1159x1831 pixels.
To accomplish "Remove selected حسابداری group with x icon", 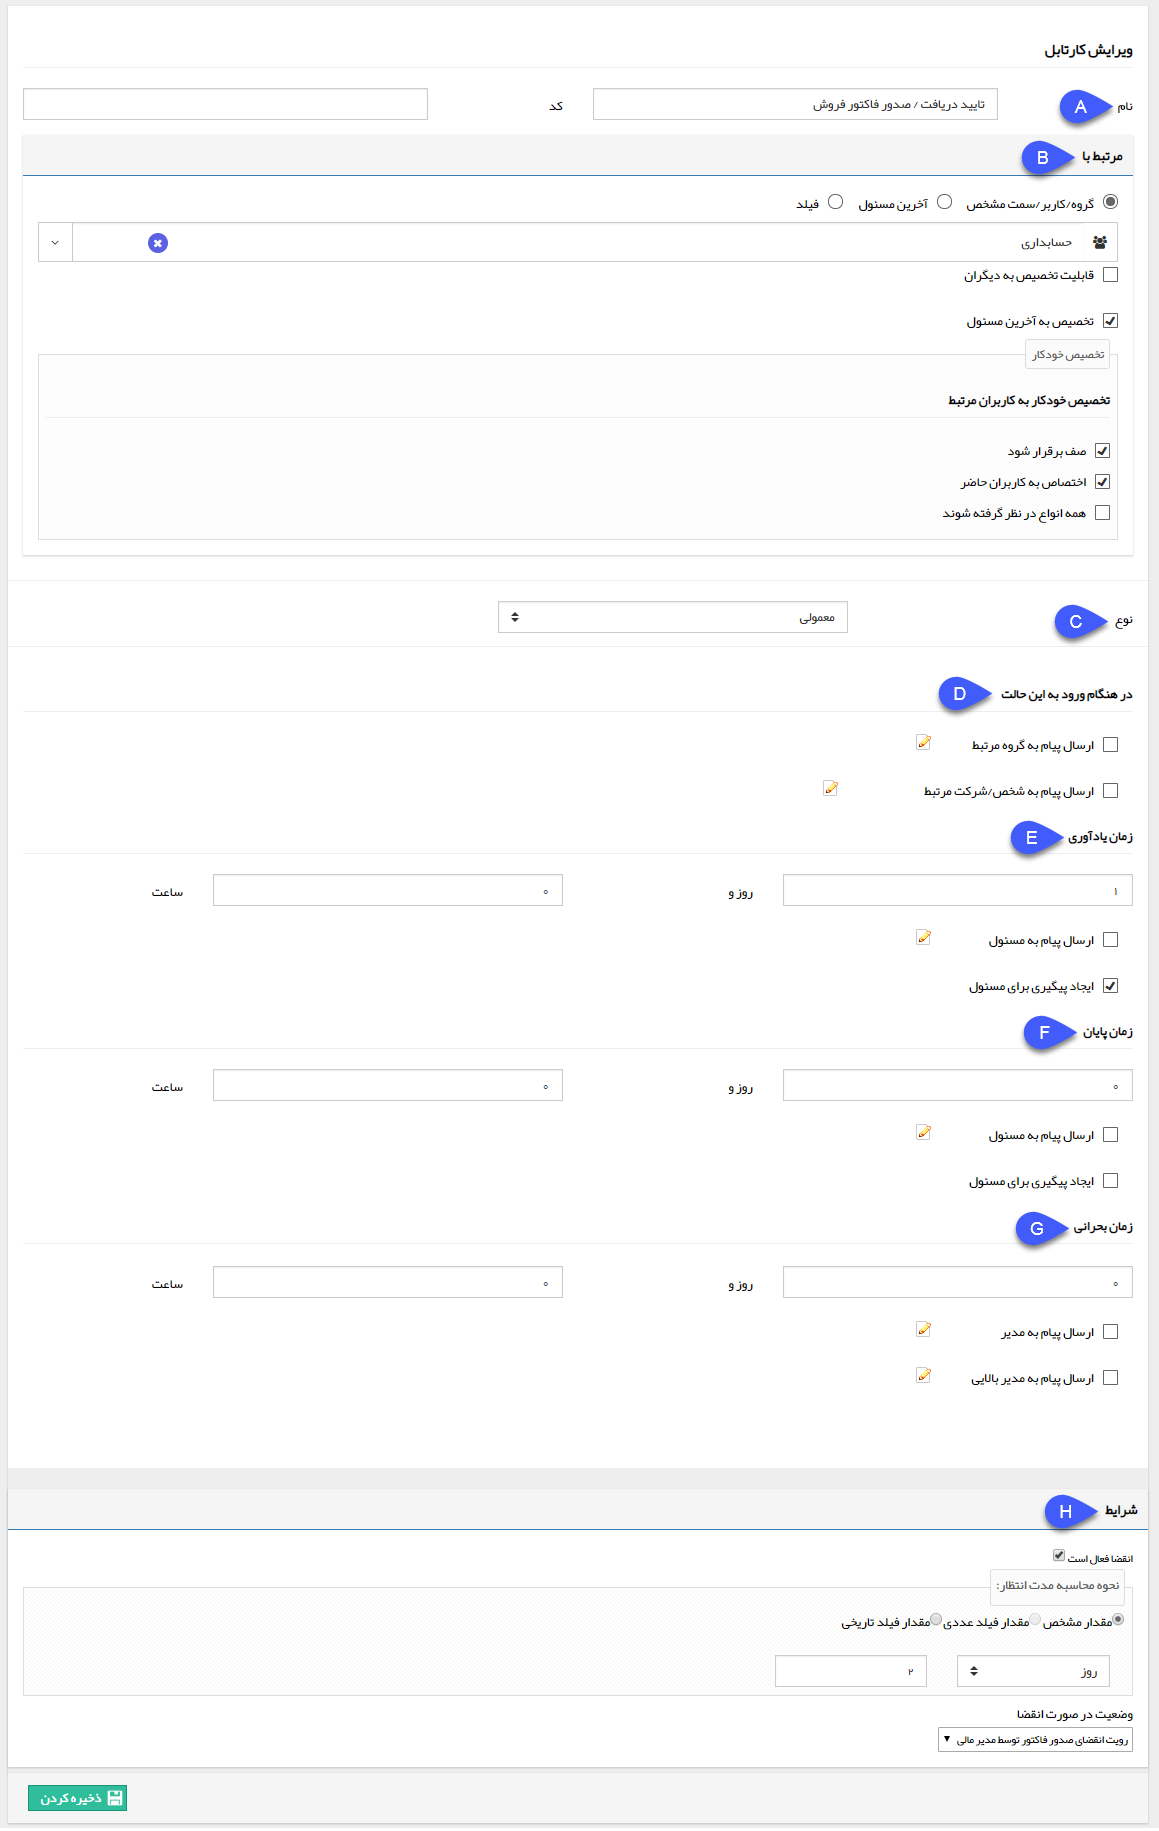I will pyautogui.click(x=158, y=243).
